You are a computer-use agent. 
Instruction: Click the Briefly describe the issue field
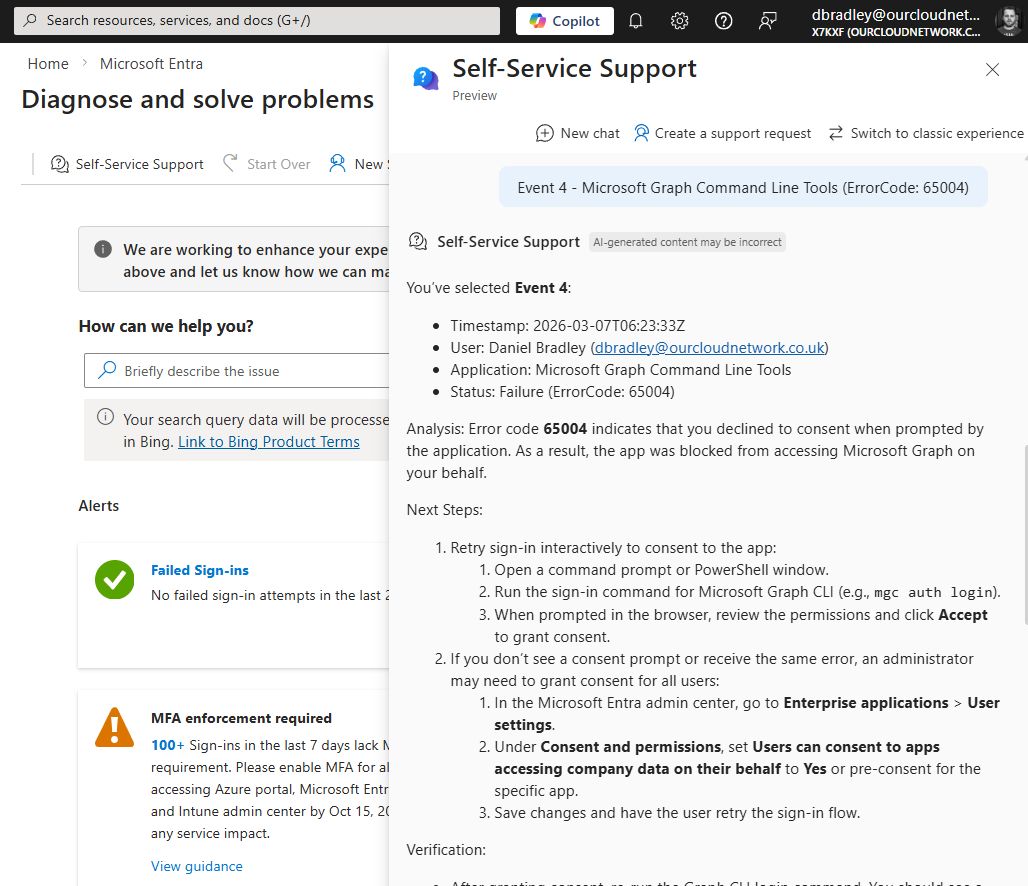click(236, 371)
